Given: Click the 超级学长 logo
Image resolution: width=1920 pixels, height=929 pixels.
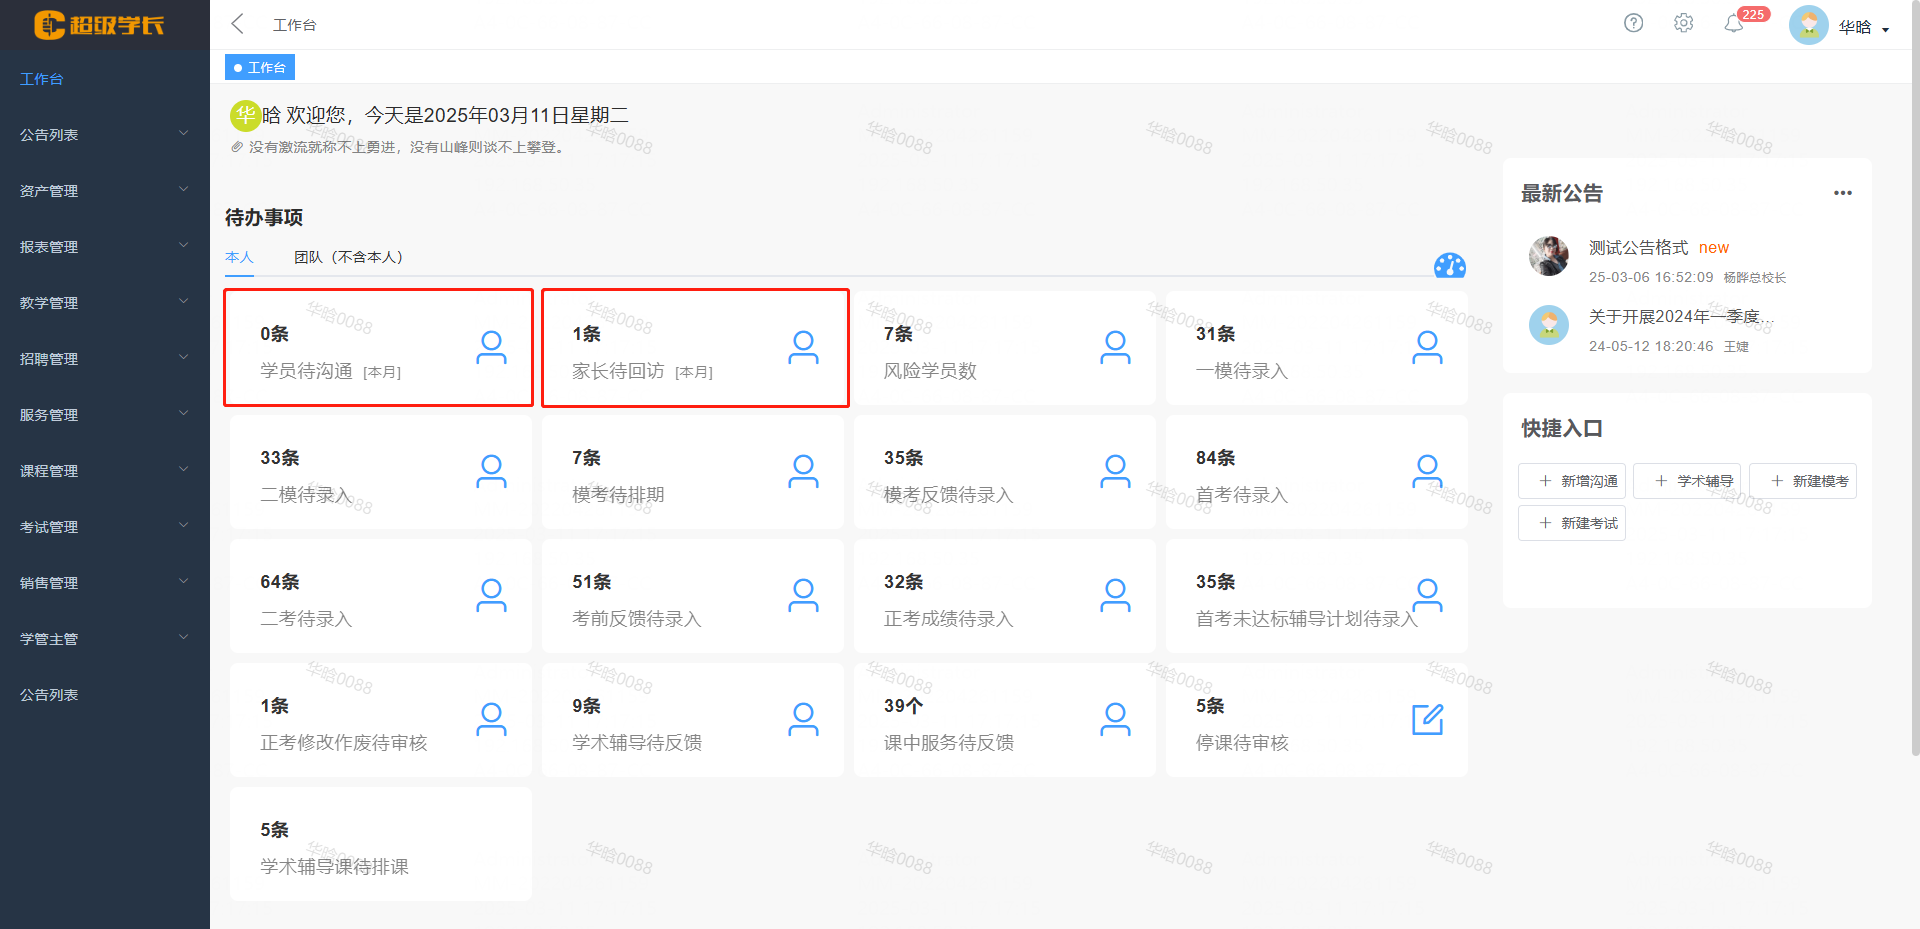Looking at the screenshot, I should [100, 25].
